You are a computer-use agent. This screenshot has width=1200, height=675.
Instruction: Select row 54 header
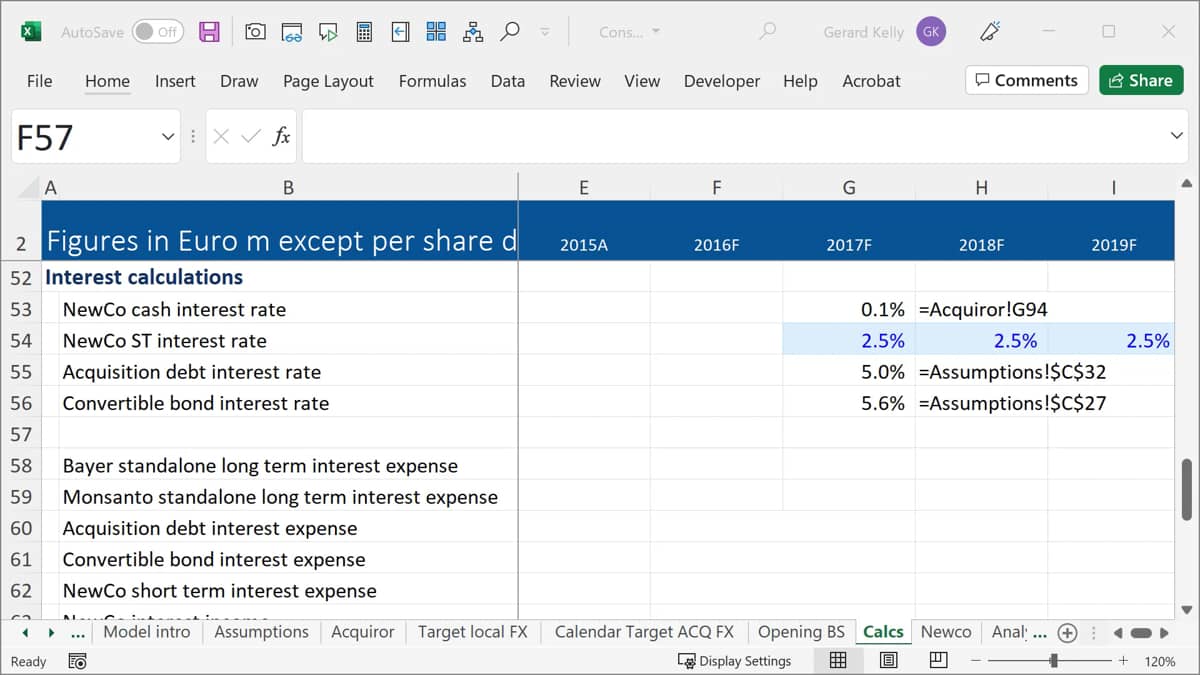pyautogui.click(x=21, y=341)
